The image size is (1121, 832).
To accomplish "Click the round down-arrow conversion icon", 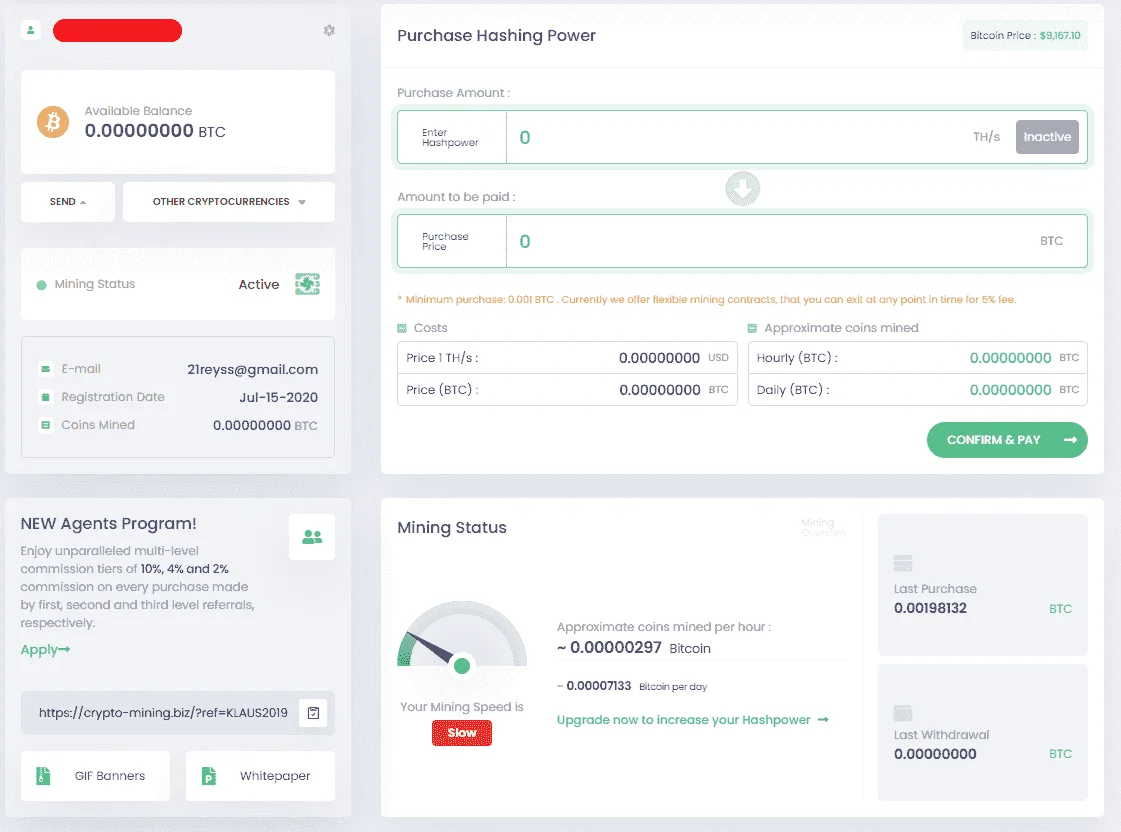I will (742, 189).
